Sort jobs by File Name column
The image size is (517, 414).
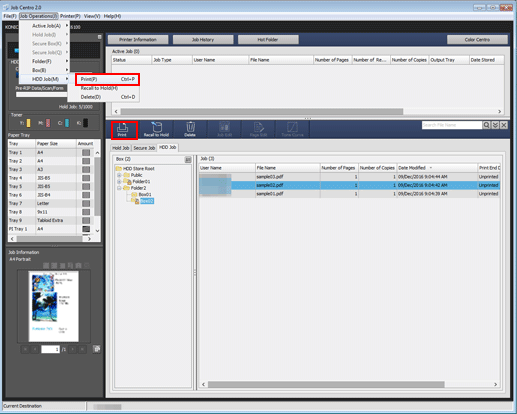(287, 168)
